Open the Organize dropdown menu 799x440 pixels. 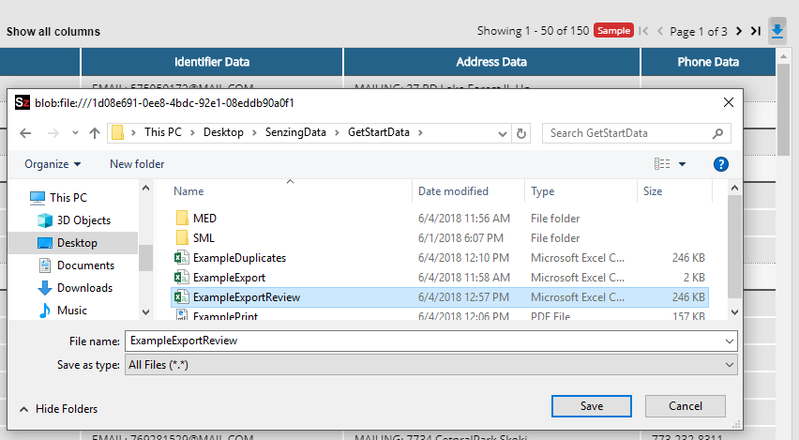(x=53, y=164)
